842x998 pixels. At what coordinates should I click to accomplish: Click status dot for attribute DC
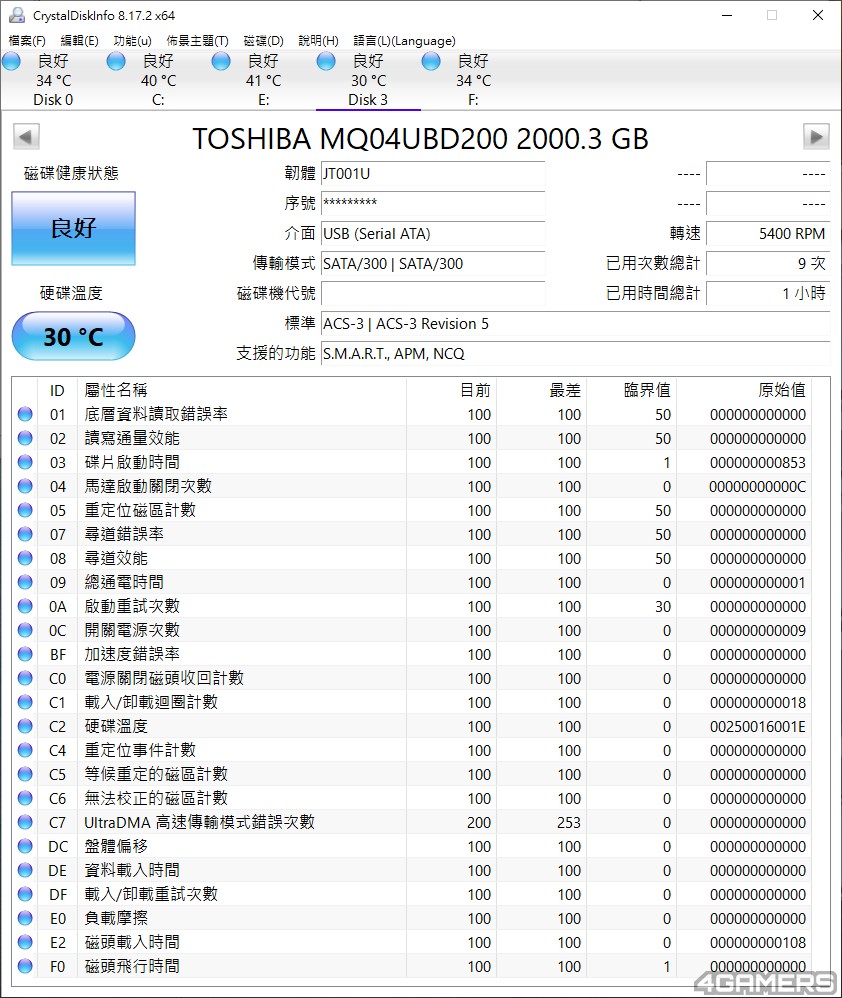pos(25,847)
